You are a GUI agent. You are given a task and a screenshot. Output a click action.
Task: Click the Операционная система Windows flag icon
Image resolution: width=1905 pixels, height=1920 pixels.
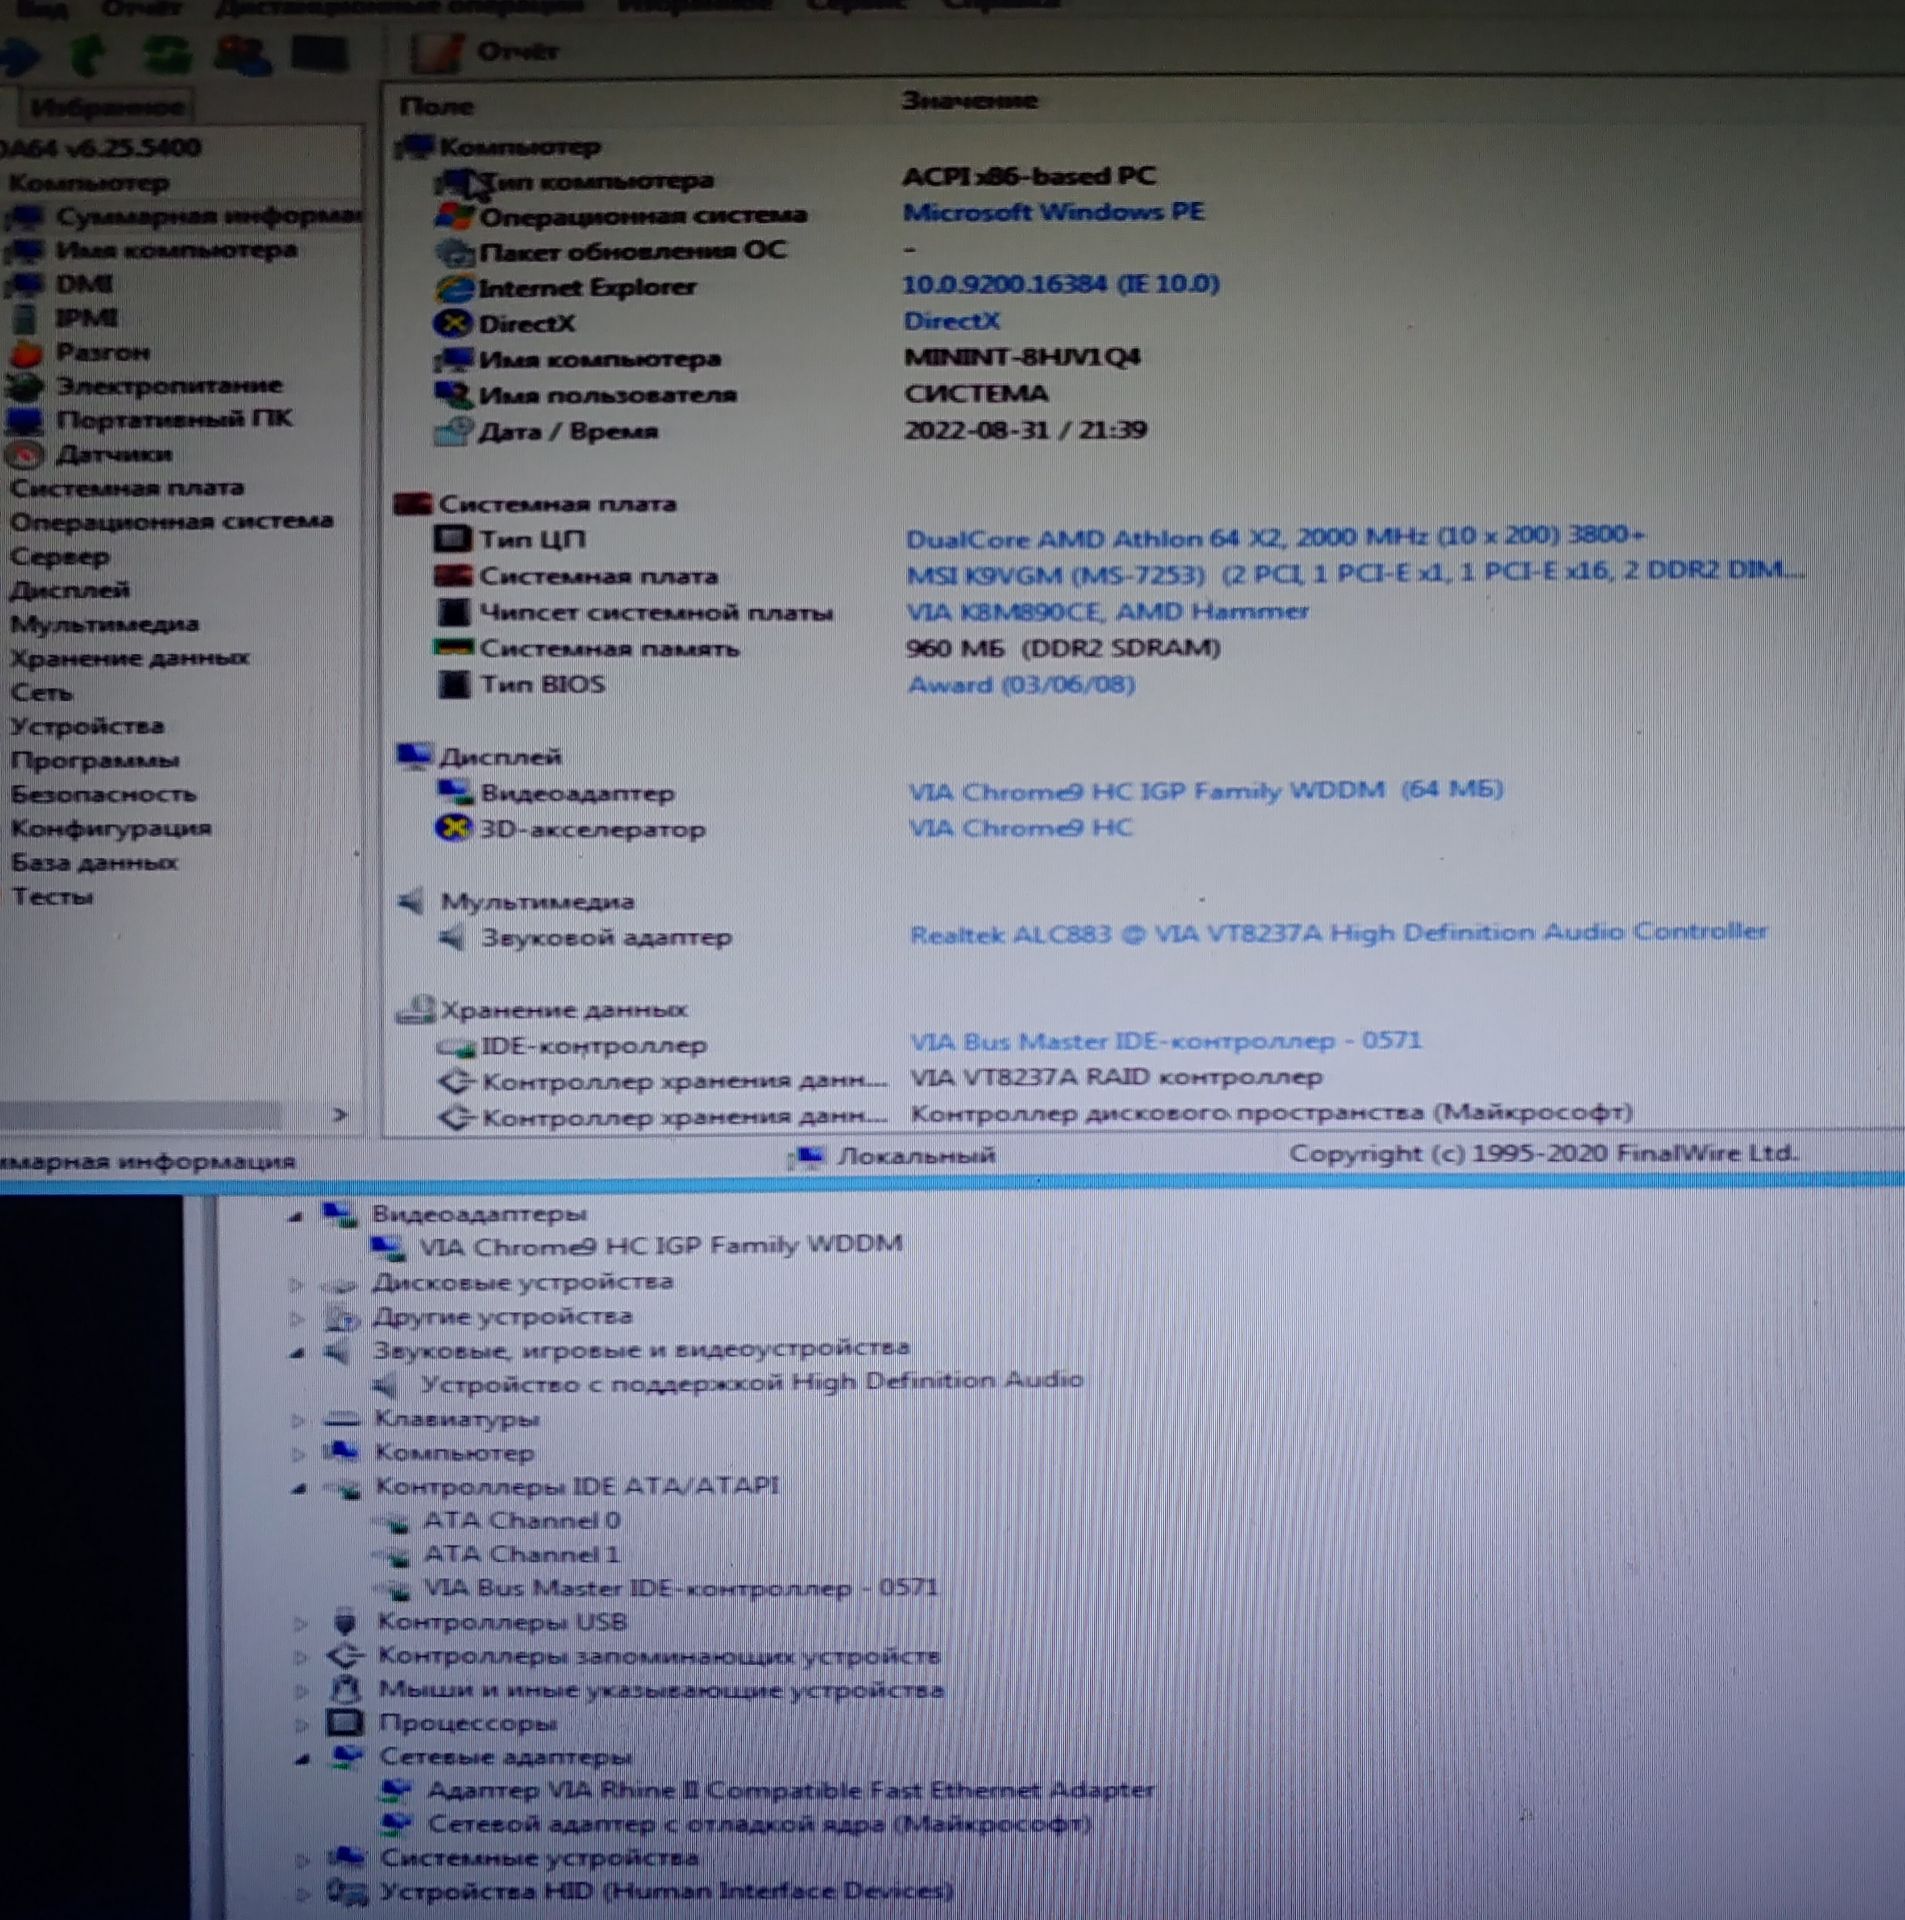[x=454, y=216]
